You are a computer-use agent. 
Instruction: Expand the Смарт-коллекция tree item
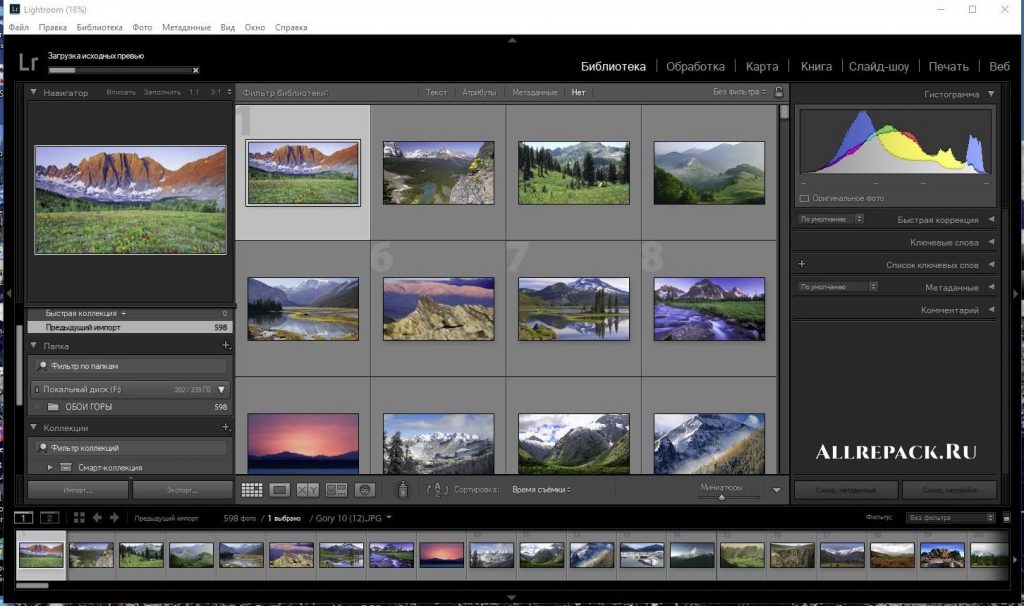click(x=50, y=467)
